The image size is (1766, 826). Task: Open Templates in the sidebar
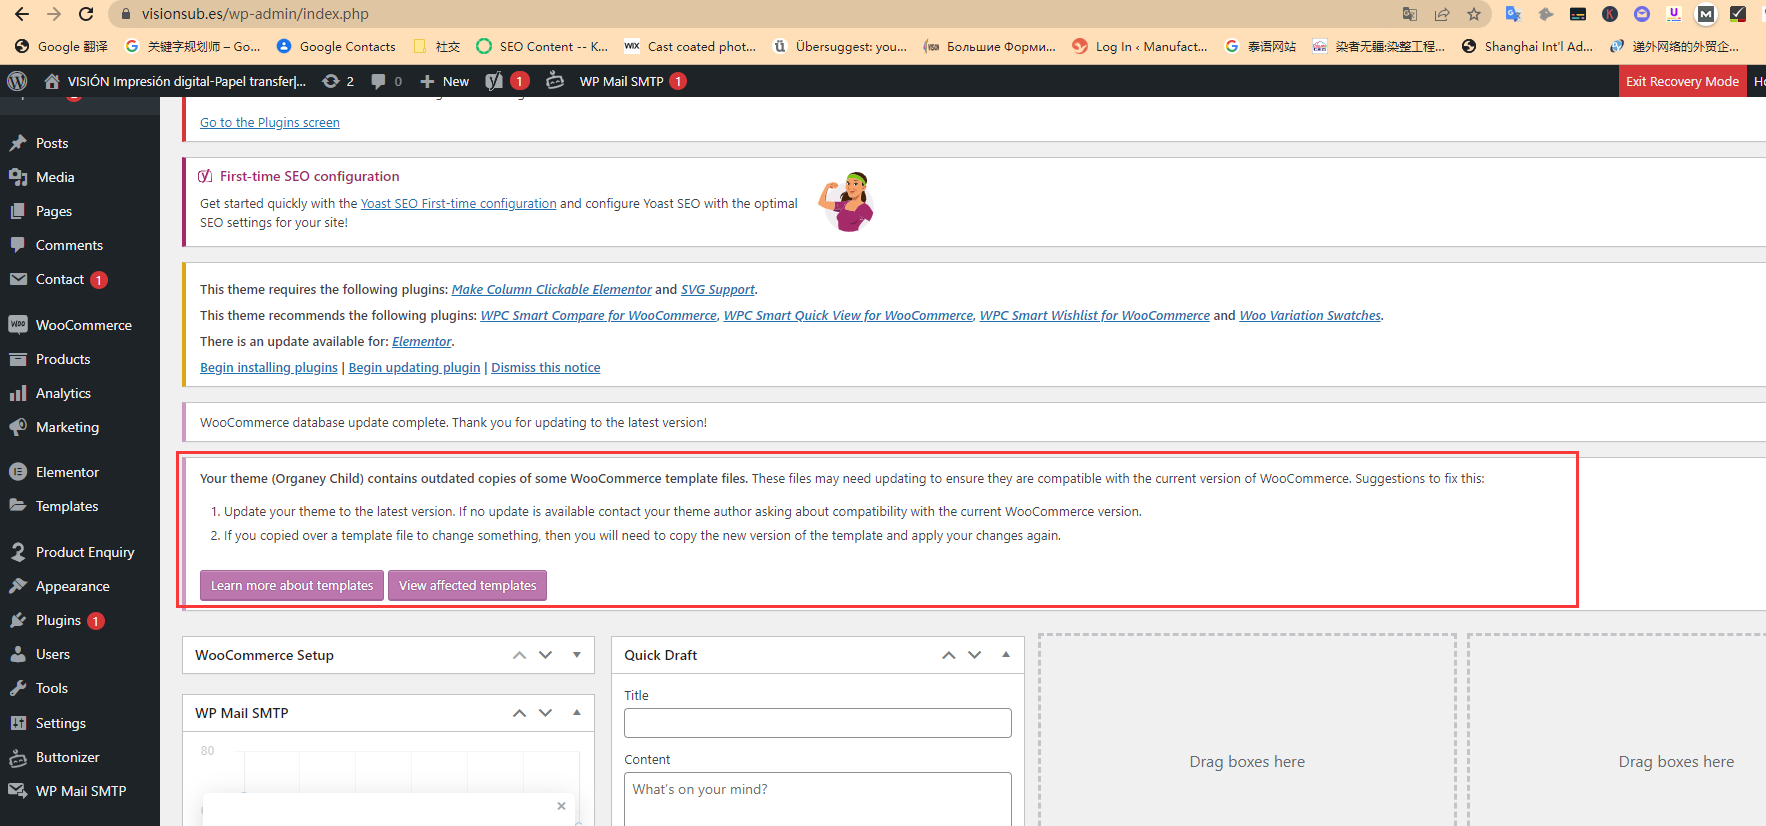click(67, 506)
